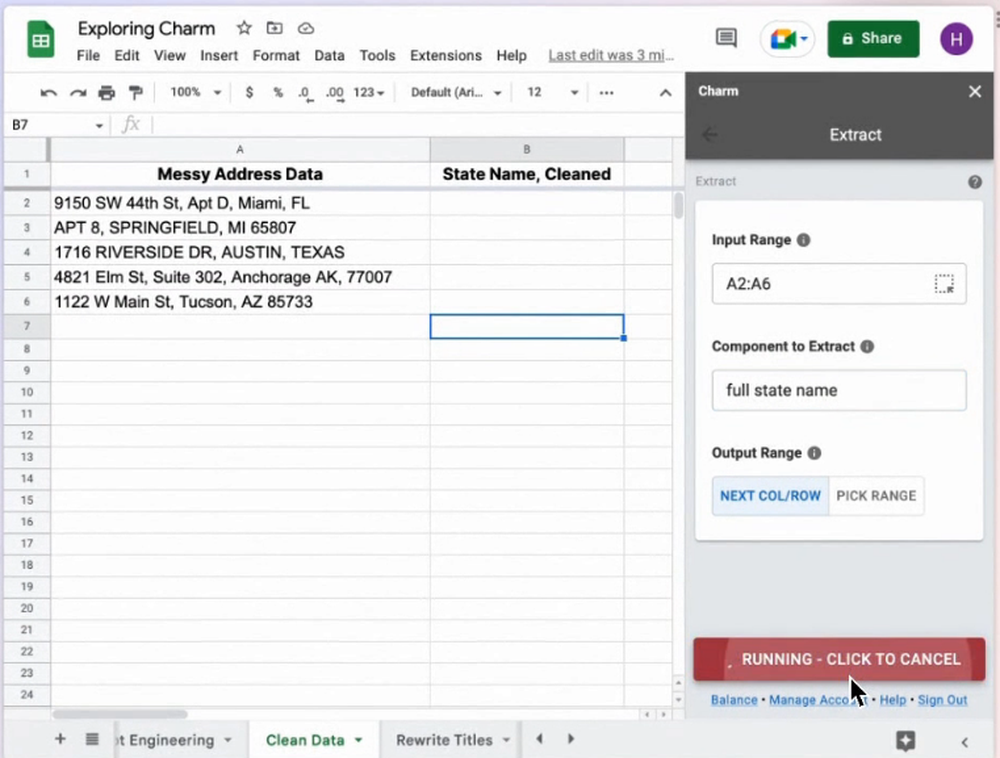Collapse the side panel chevron at bottom right
This screenshot has height=758, width=1000.
[x=965, y=742]
